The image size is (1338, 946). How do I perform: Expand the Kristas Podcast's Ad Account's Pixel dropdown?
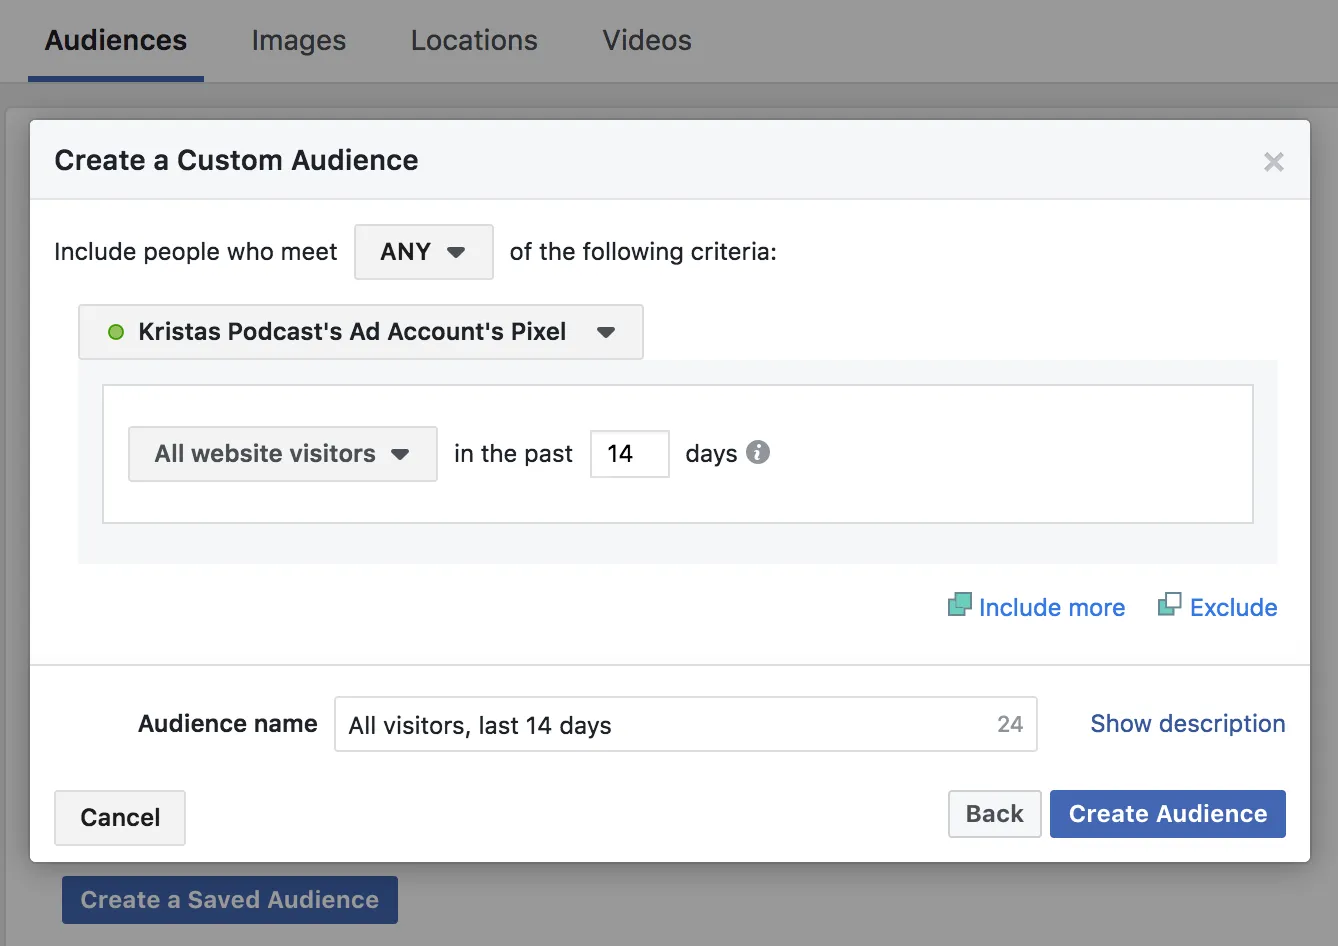tap(361, 332)
